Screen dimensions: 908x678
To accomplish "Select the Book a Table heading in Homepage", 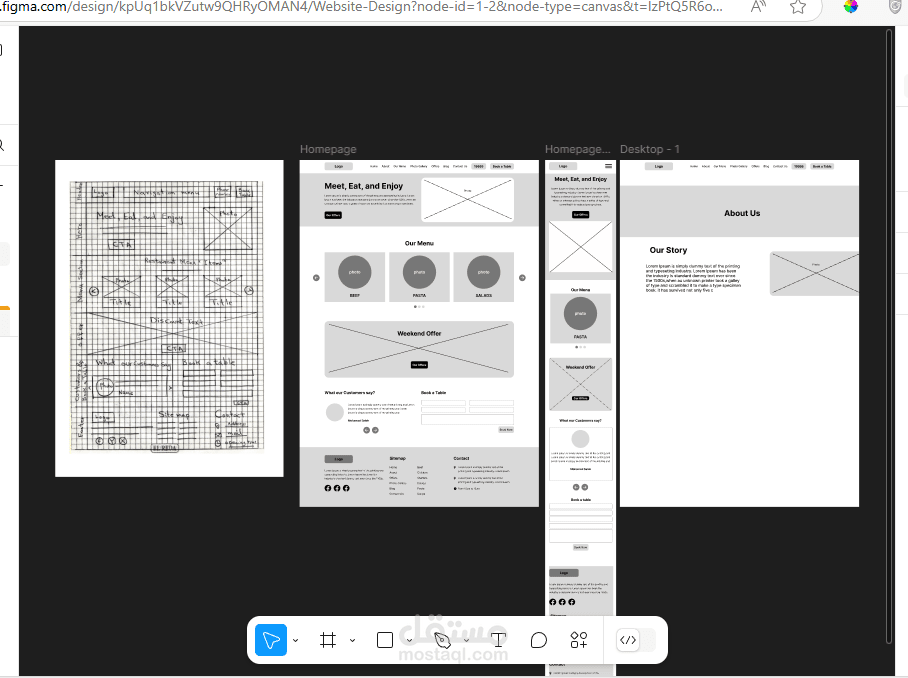I will 433,393.
